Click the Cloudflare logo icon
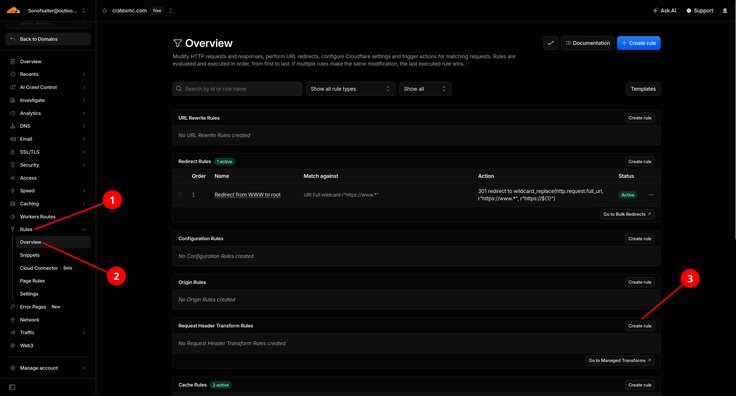The image size is (736, 396). tap(13, 10)
